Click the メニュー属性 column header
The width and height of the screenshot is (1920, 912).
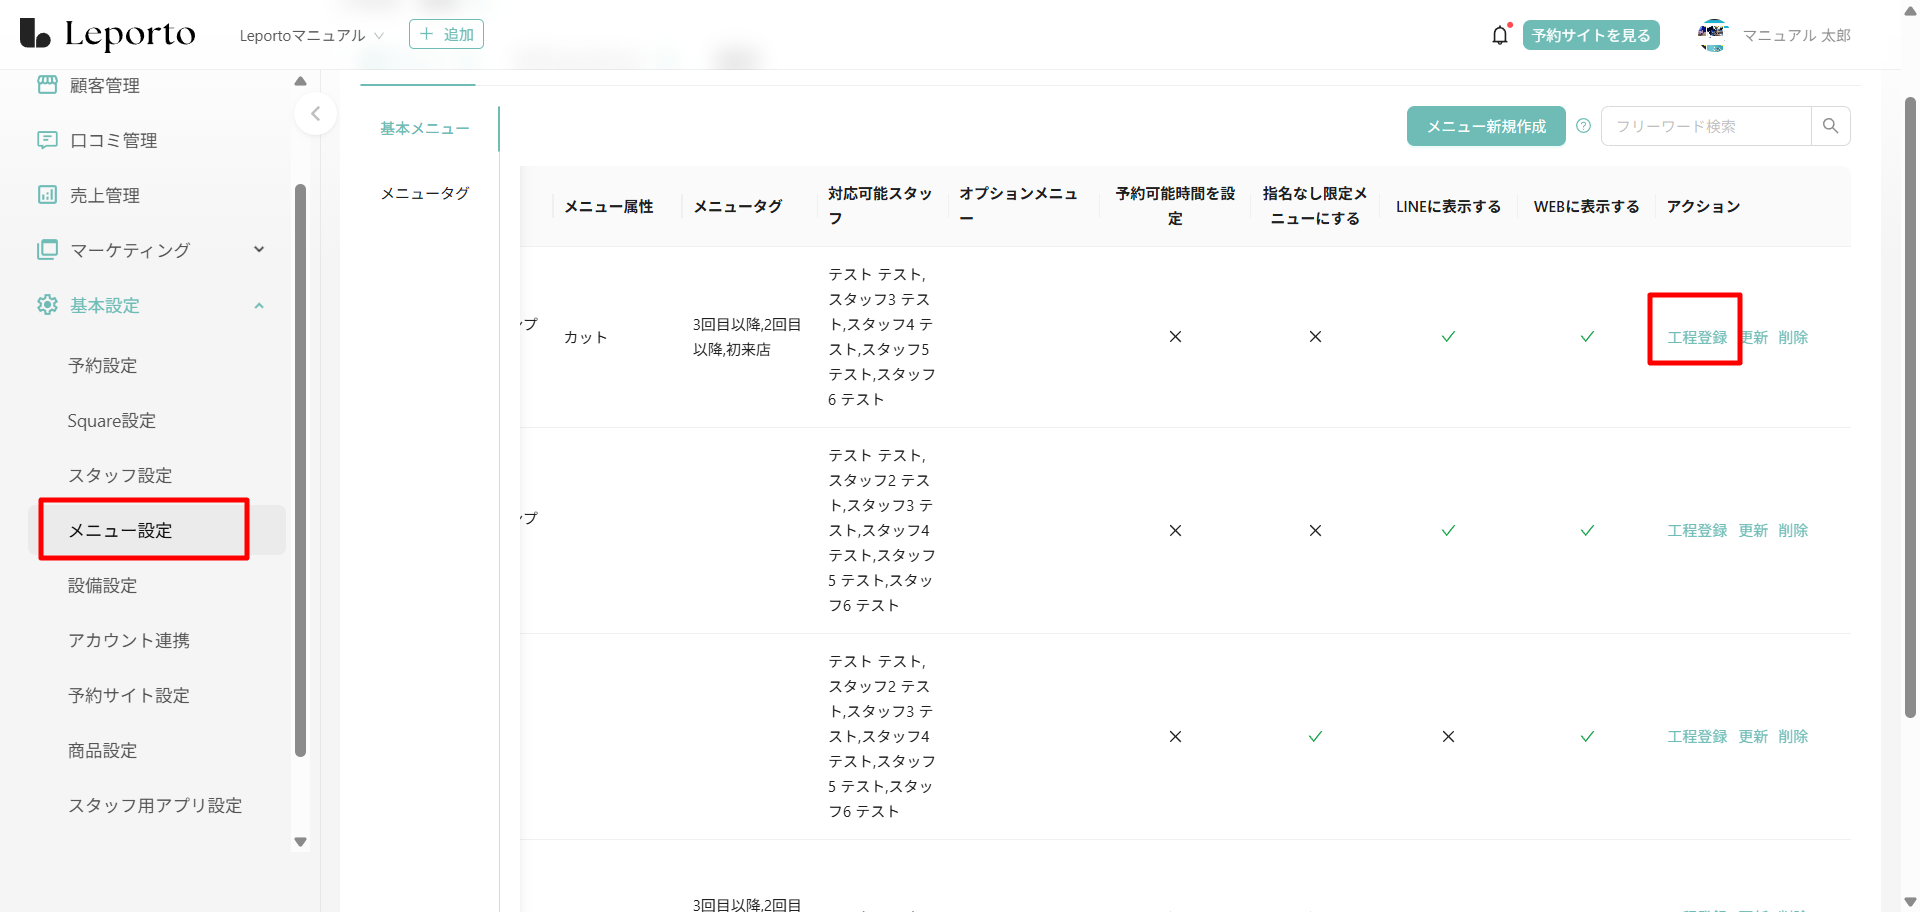tap(609, 206)
